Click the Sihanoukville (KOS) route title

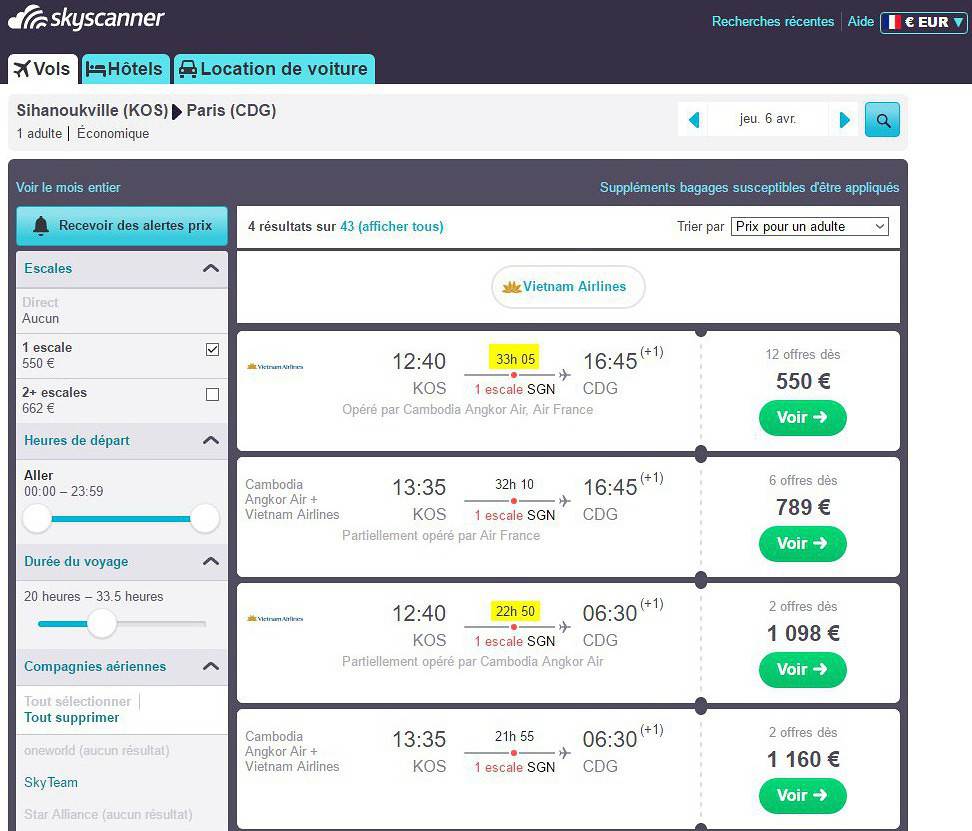[92, 110]
